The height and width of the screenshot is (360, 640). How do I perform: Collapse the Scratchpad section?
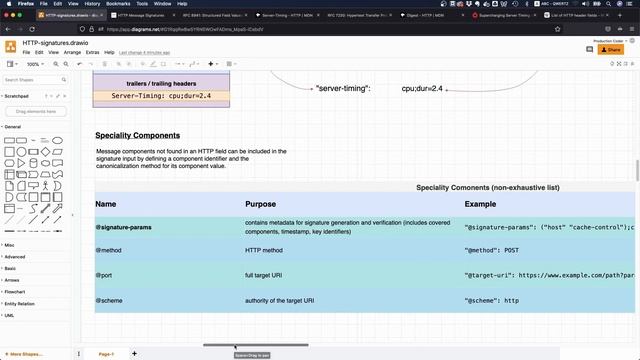coord(16,96)
